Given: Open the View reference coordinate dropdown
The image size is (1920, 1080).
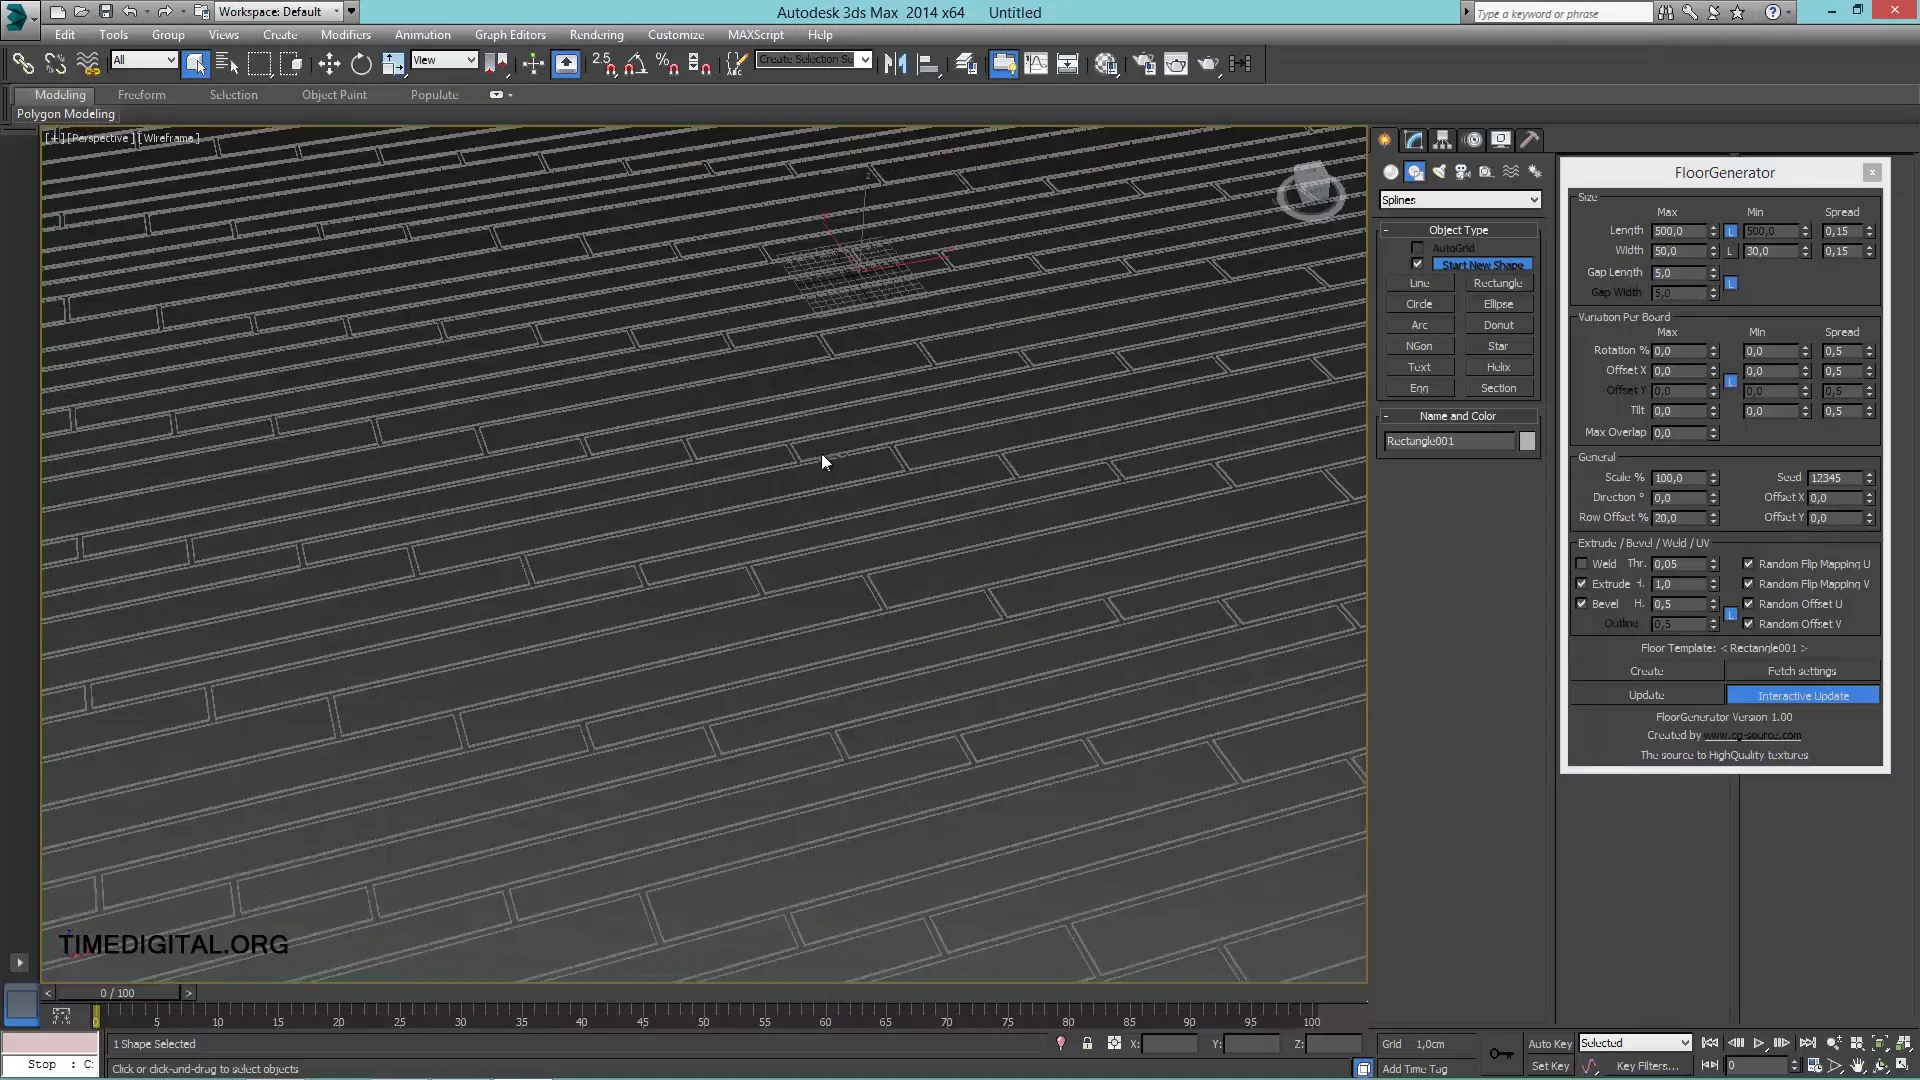Looking at the screenshot, I should coord(444,60).
